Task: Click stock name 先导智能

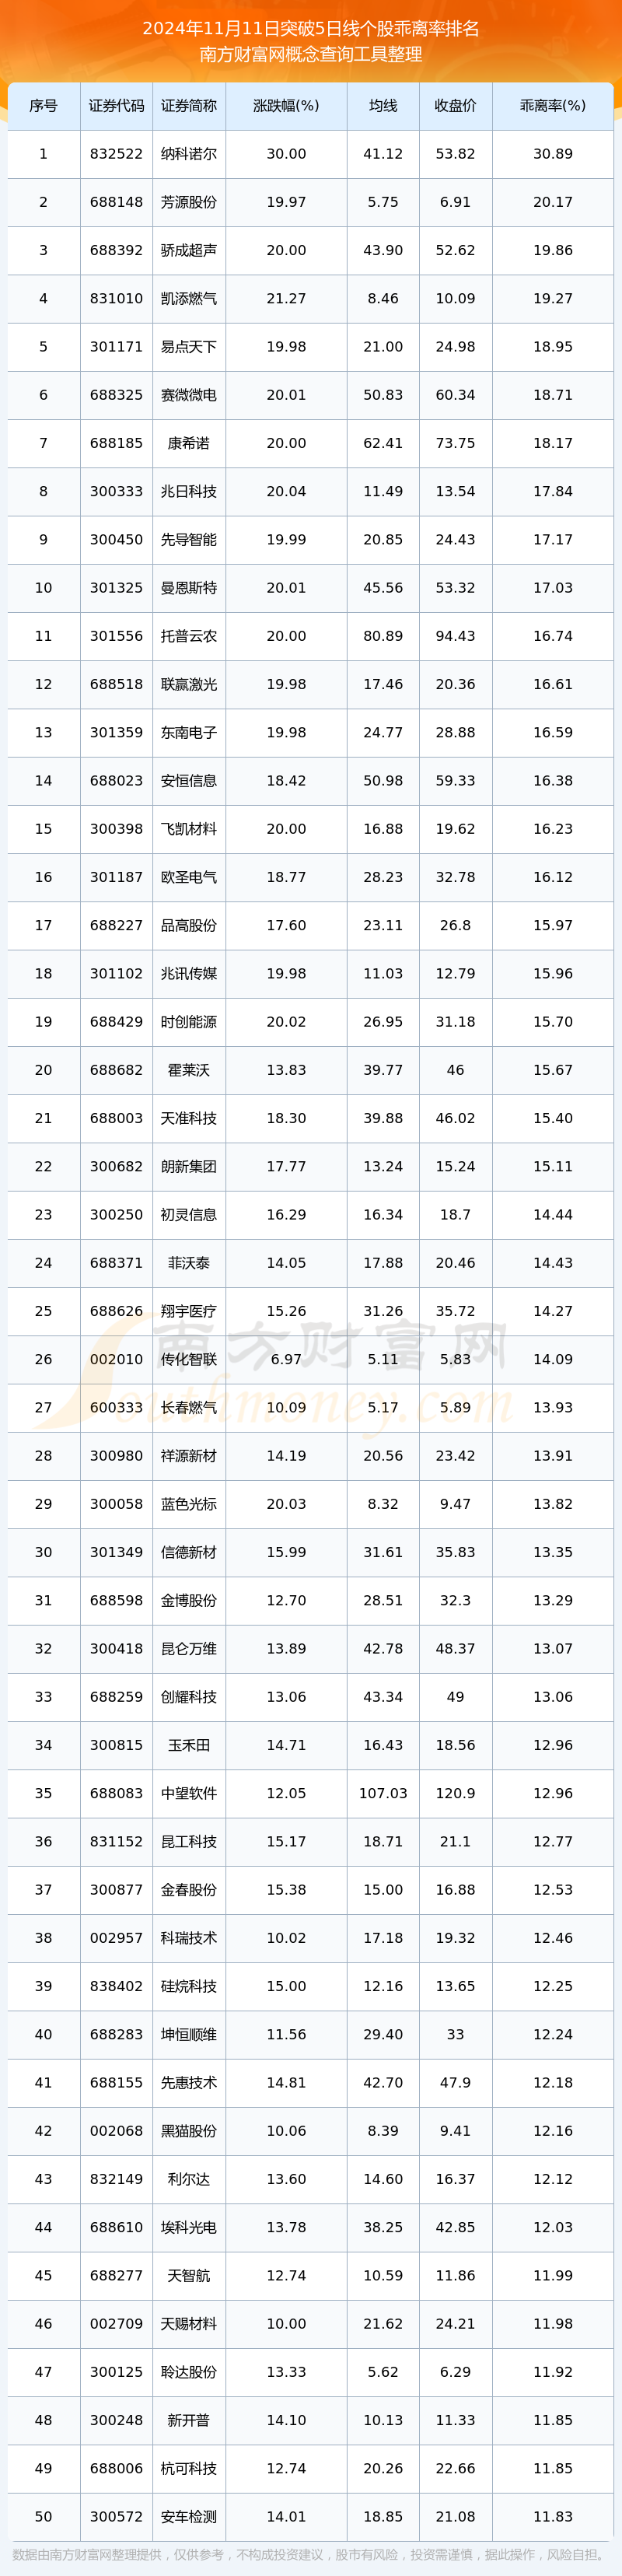Action: [x=189, y=539]
